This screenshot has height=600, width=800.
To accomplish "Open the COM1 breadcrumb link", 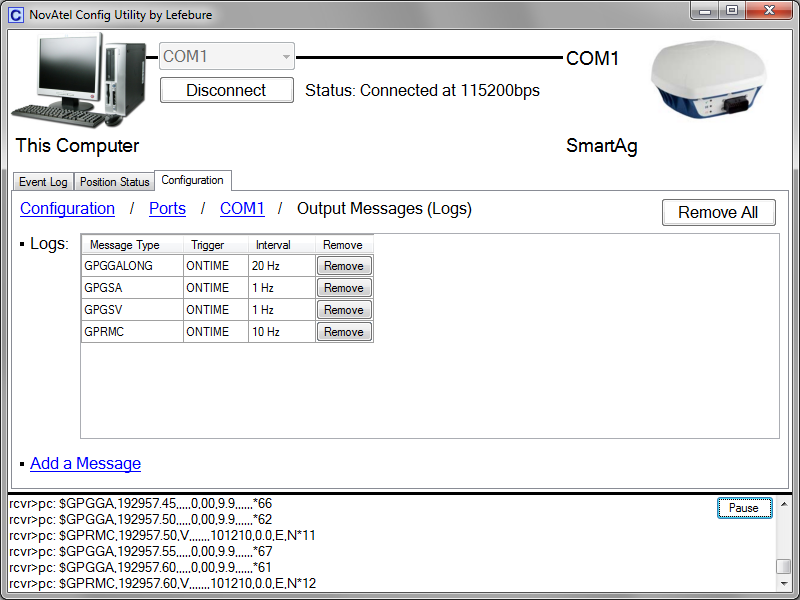I will tap(242, 209).
